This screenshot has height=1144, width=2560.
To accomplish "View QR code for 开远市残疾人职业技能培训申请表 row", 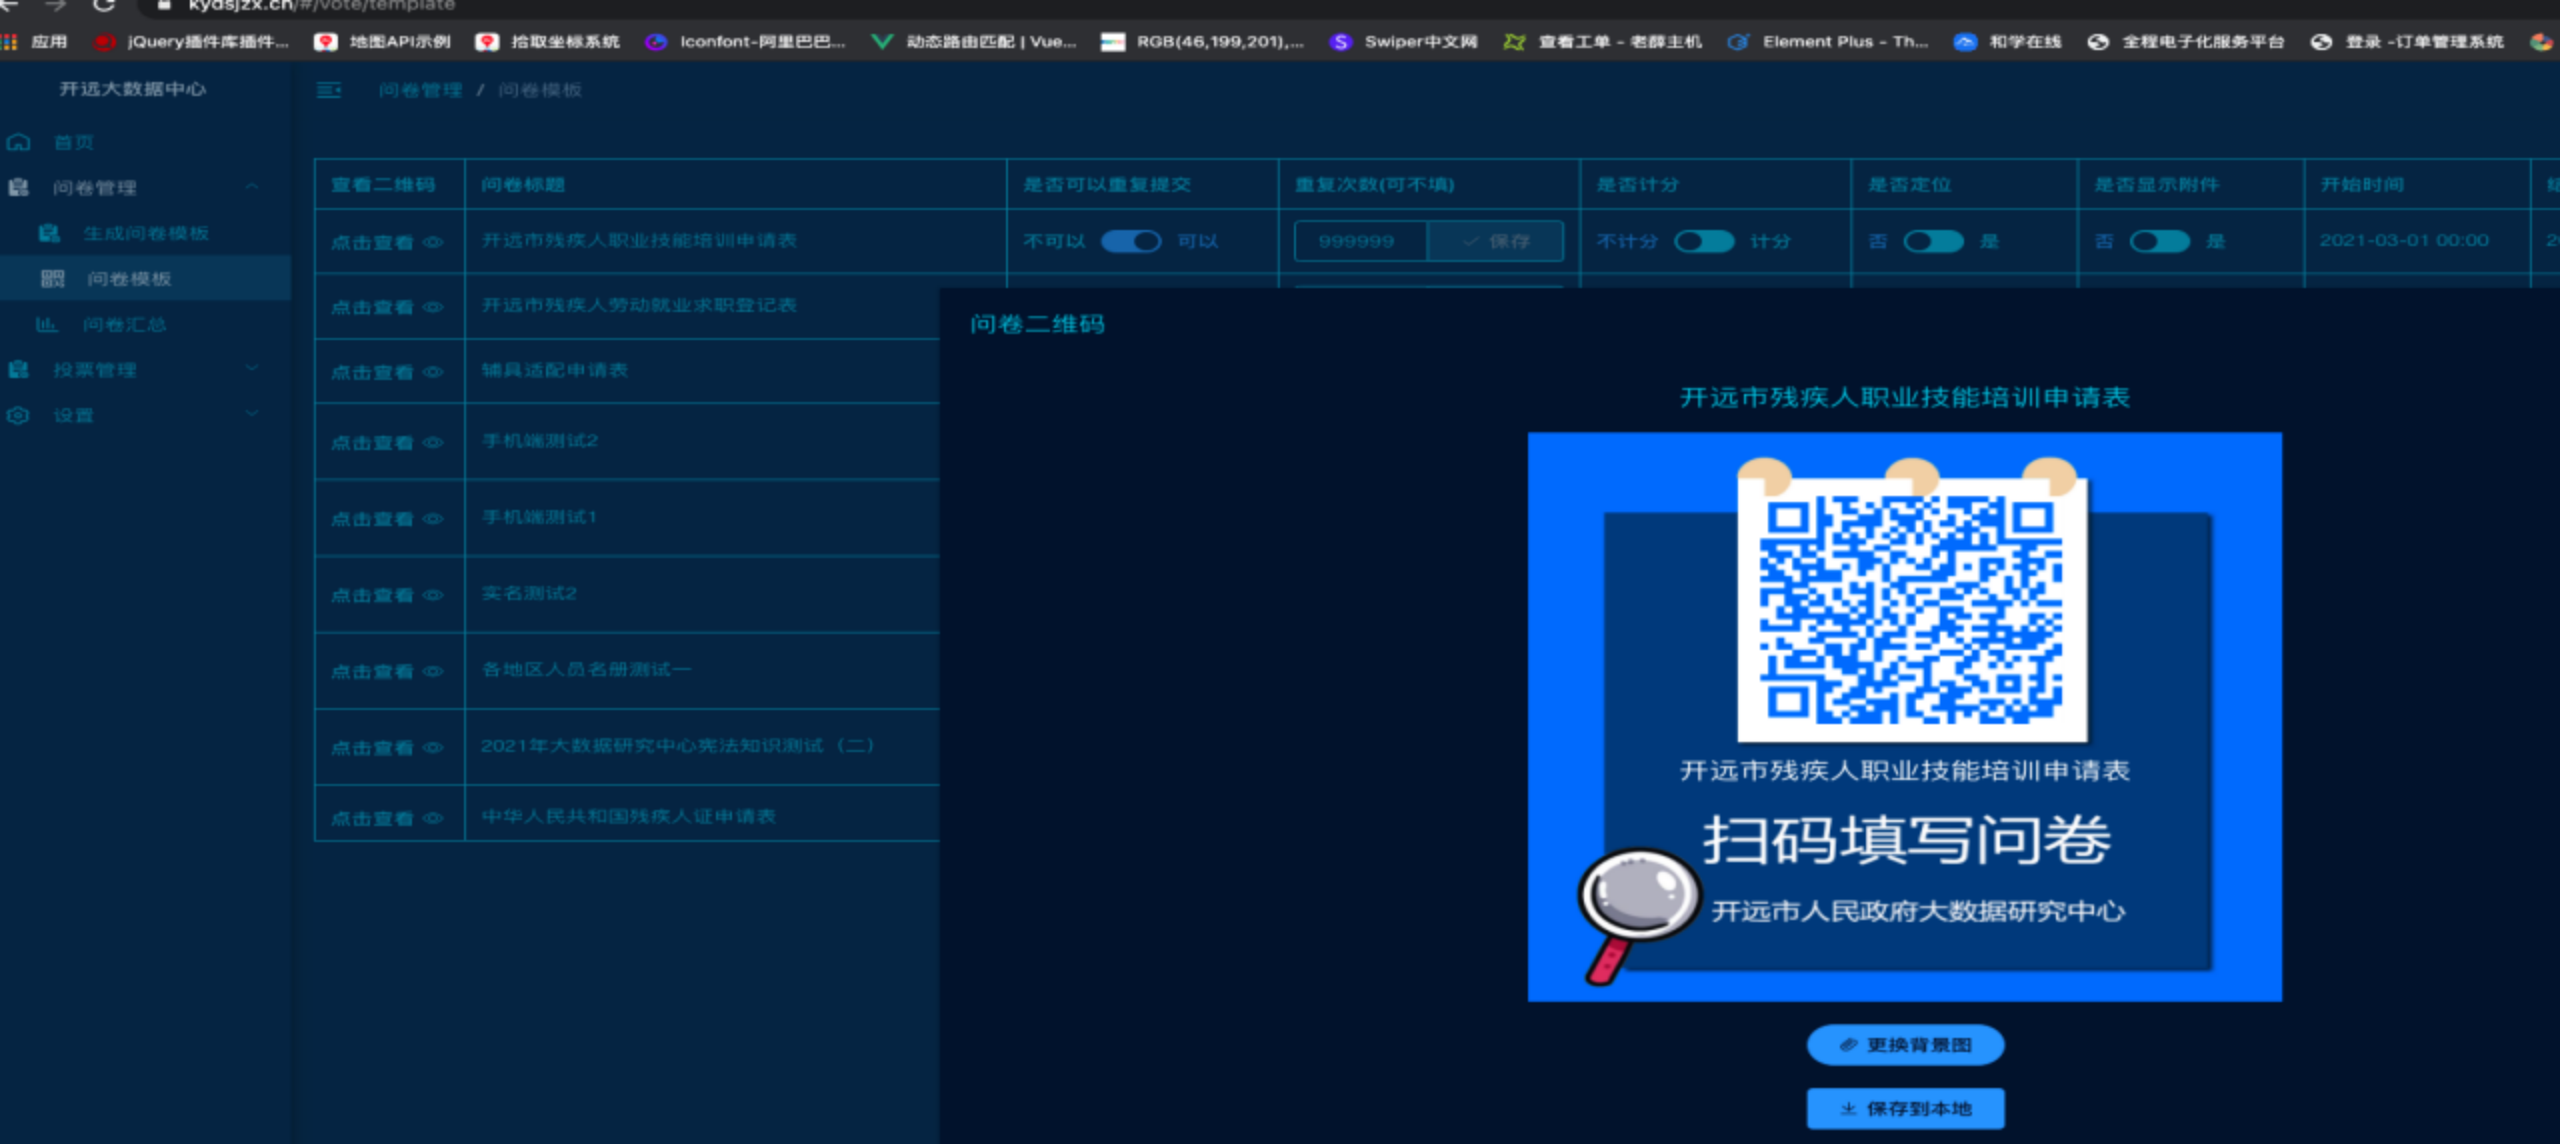I will click(387, 242).
